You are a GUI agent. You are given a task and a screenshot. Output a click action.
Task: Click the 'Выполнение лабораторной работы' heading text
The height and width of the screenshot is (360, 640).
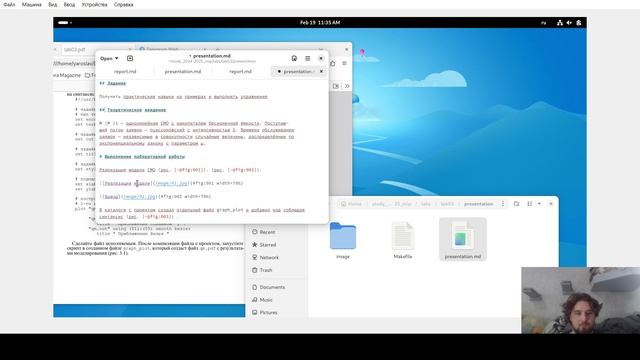144,157
